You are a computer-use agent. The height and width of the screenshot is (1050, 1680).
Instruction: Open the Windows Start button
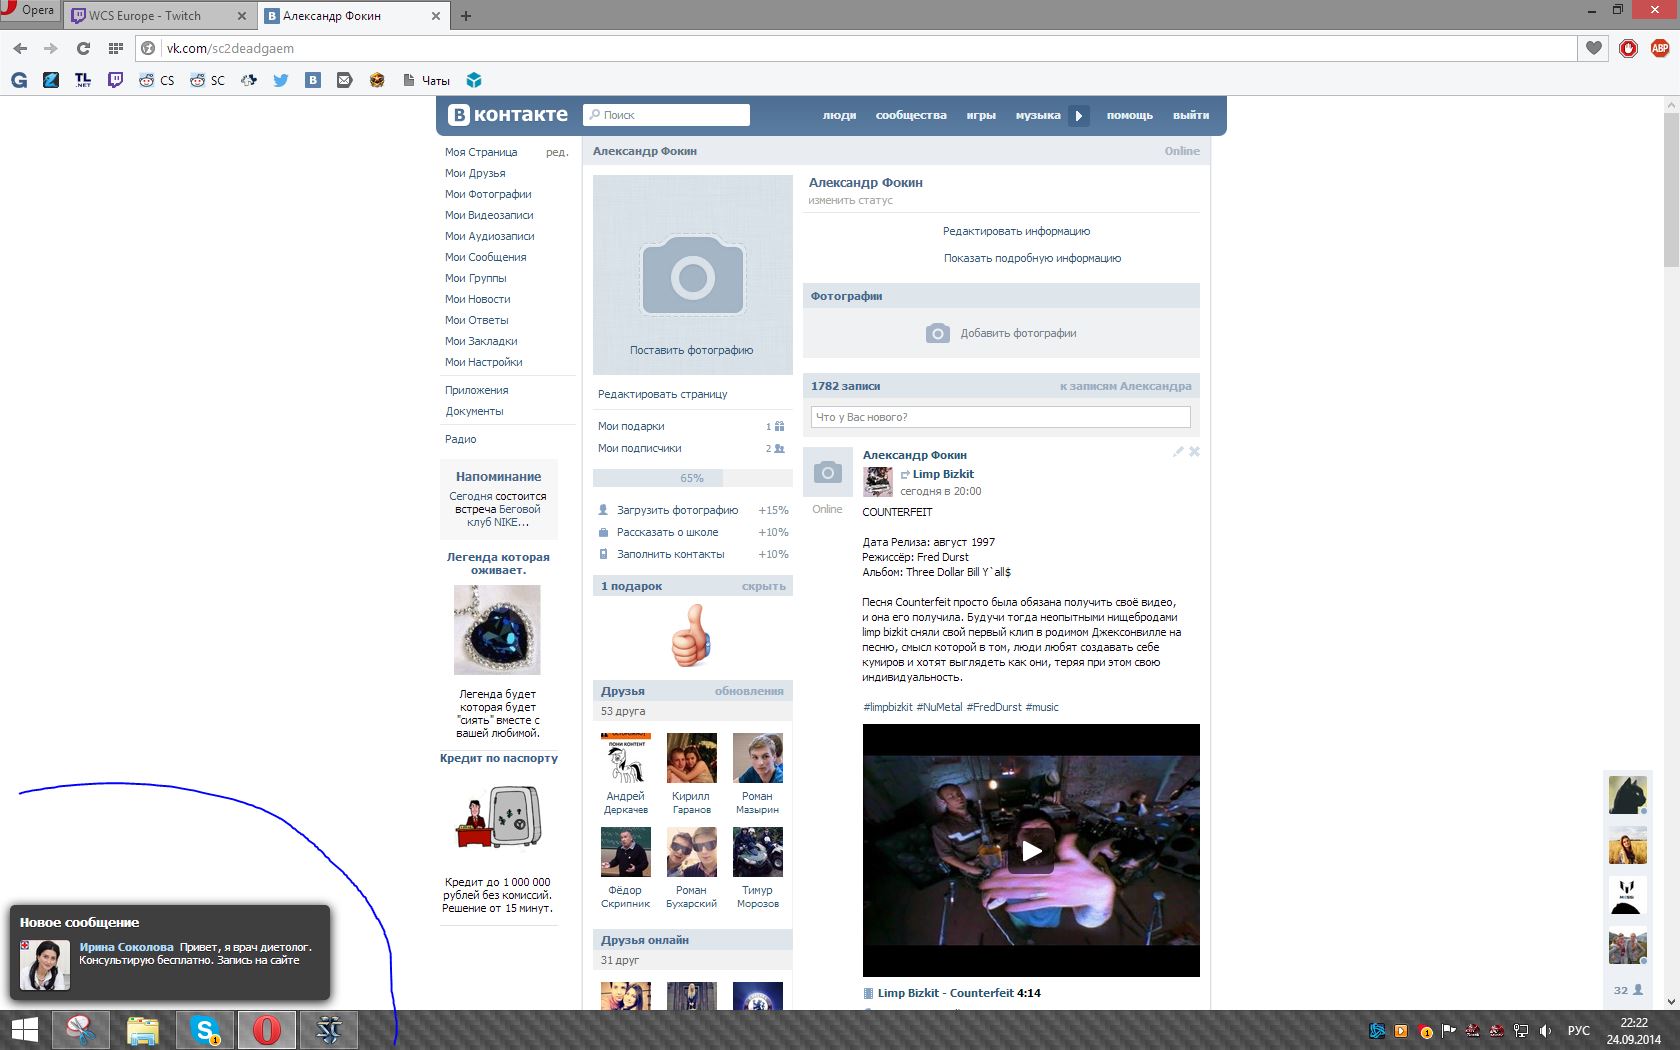[24, 1030]
